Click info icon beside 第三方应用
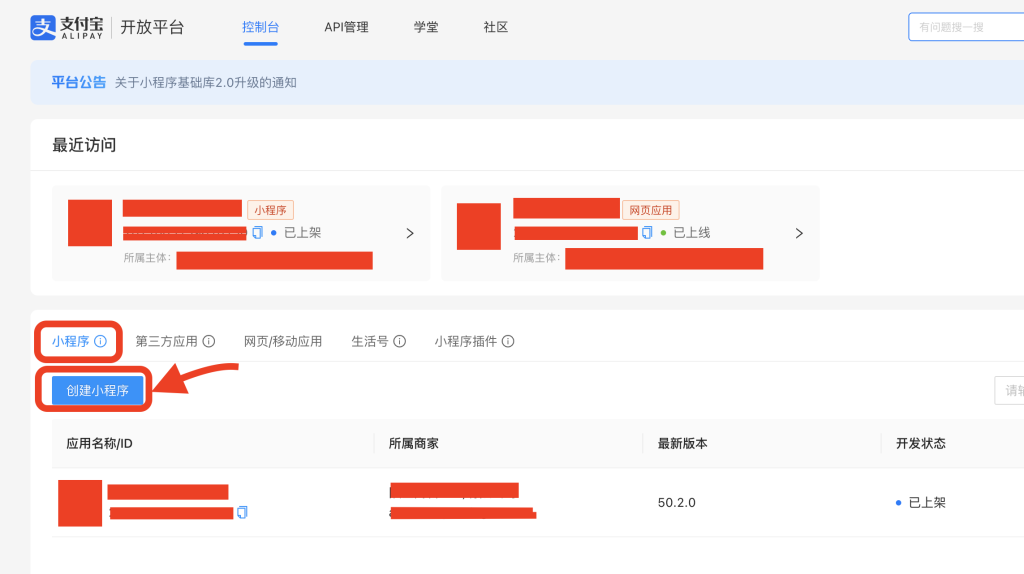This screenshot has width=1024, height=574. pos(209,341)
